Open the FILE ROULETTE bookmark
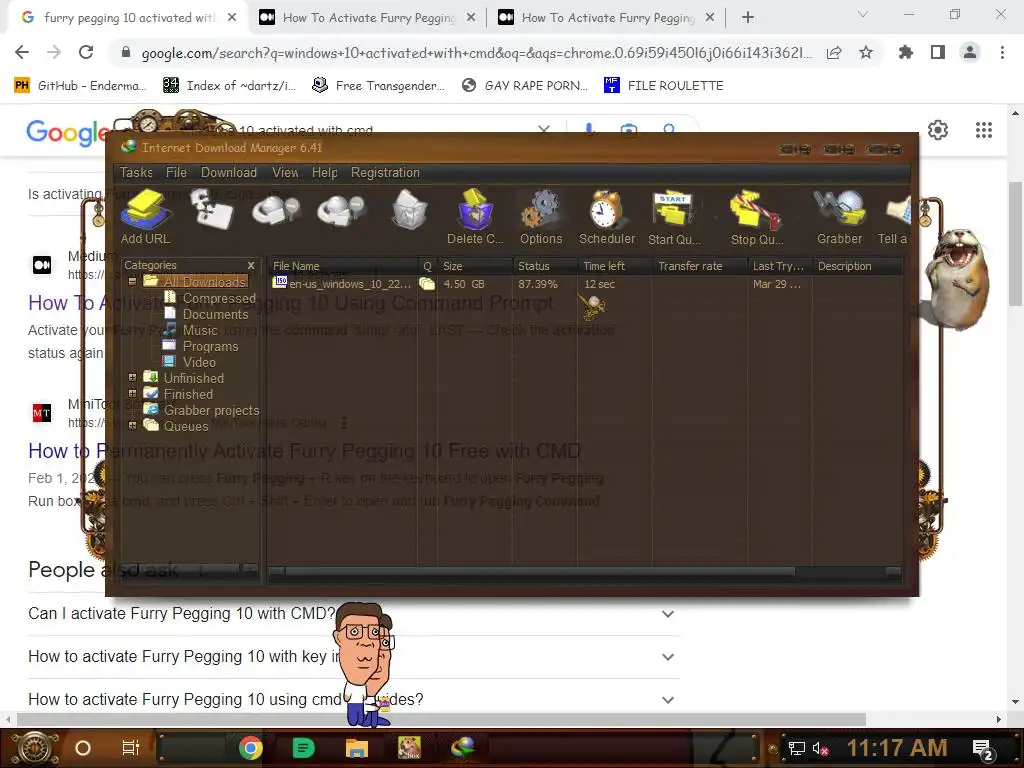 (664, 86)
